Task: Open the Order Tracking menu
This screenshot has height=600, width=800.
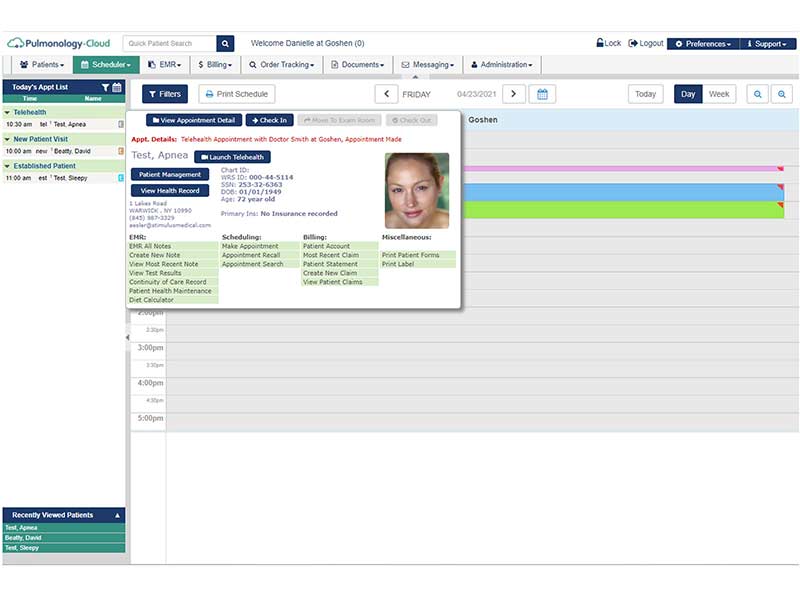Action: (282, 65)
